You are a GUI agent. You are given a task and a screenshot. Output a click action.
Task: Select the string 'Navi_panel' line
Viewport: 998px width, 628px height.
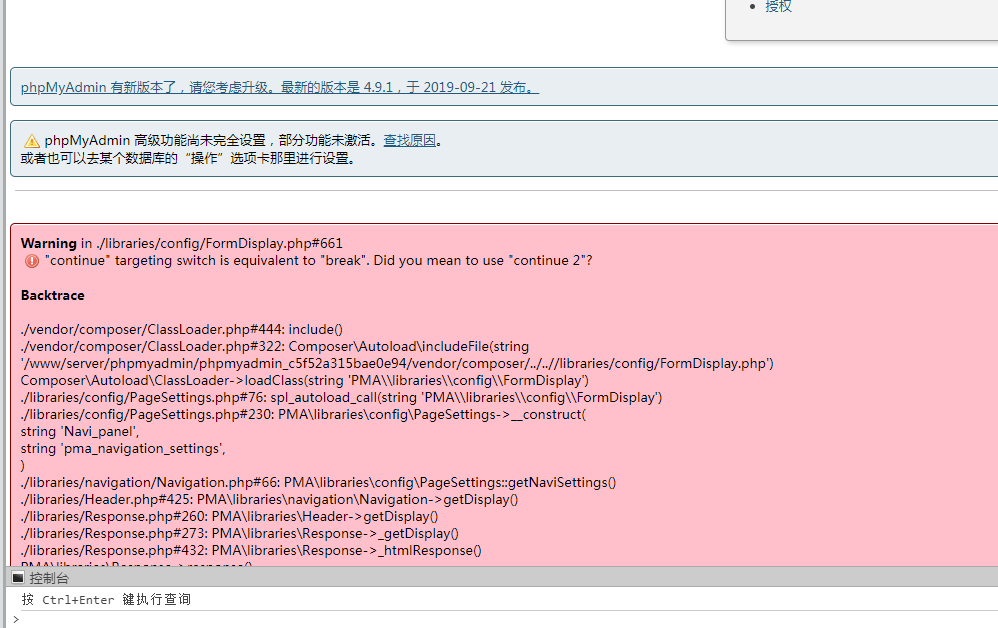point(80,431)
